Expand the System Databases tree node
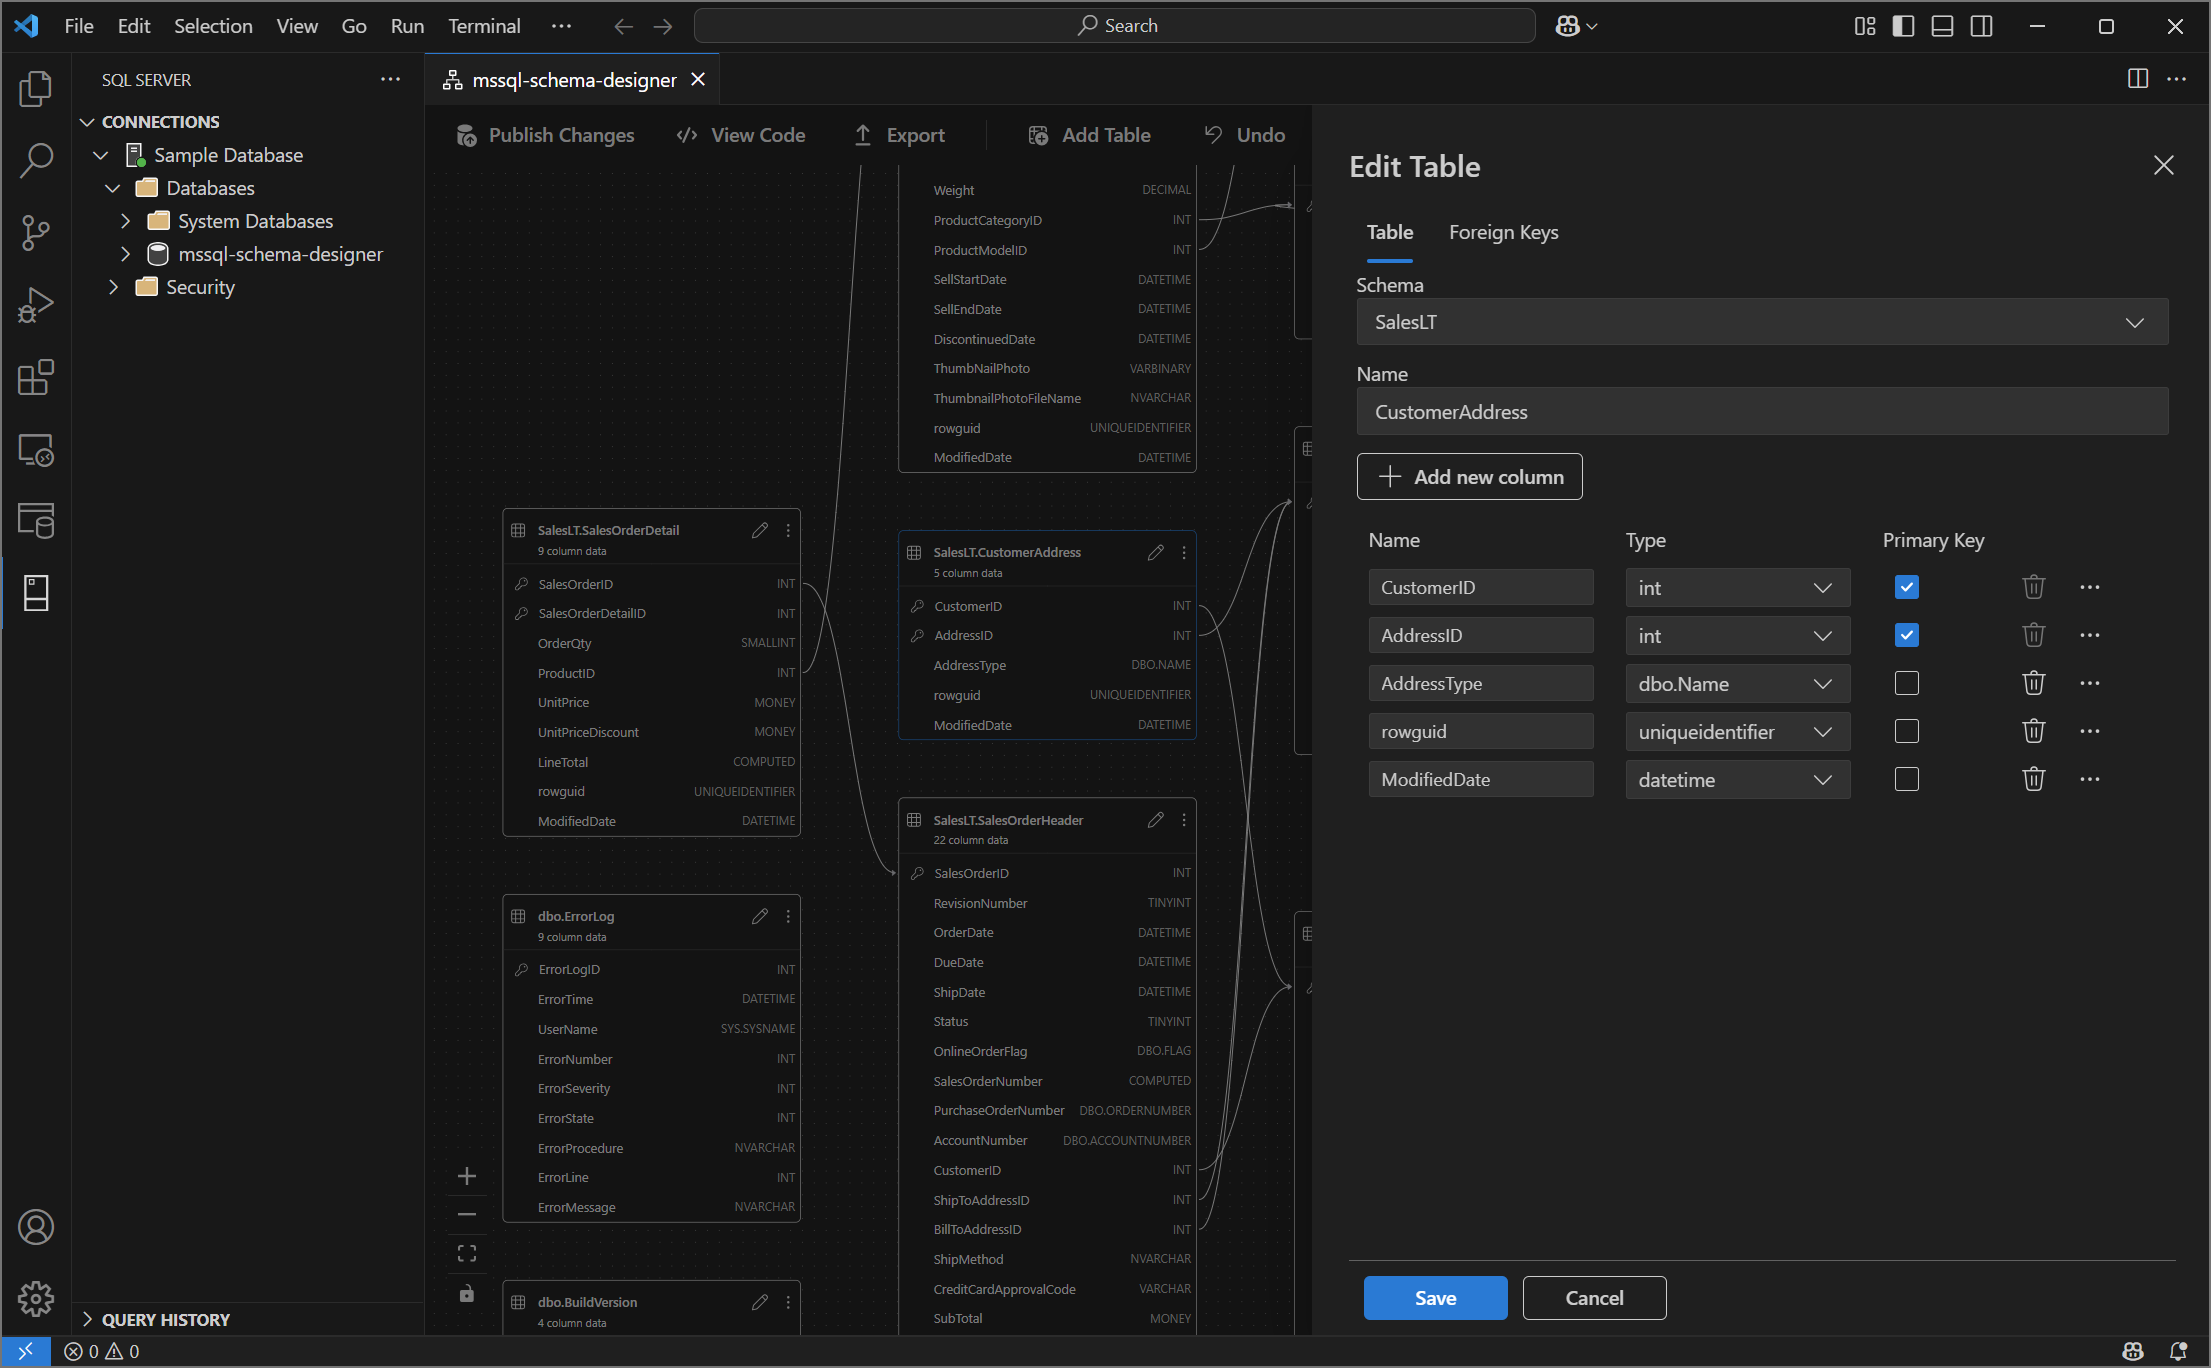Screen dimensions: 2211x1368 (126, 221)
